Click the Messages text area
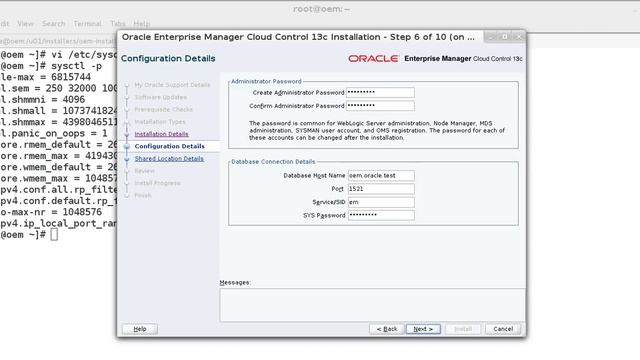640x360 pixels. tap(372, 305)
